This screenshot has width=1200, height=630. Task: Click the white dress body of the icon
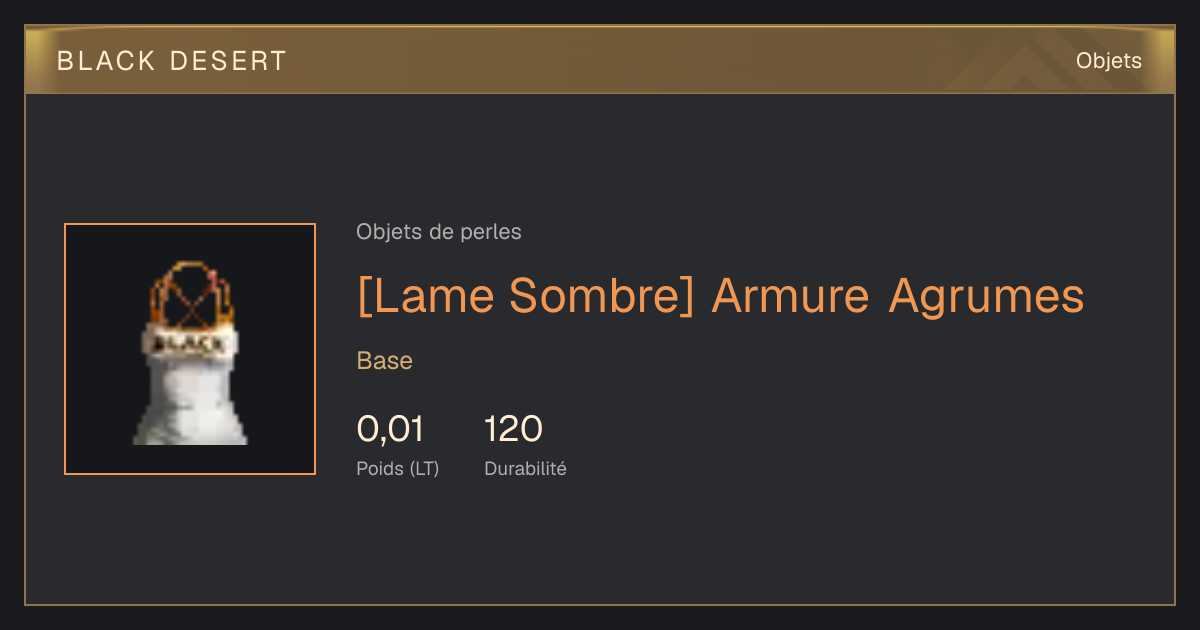[190, 402]
